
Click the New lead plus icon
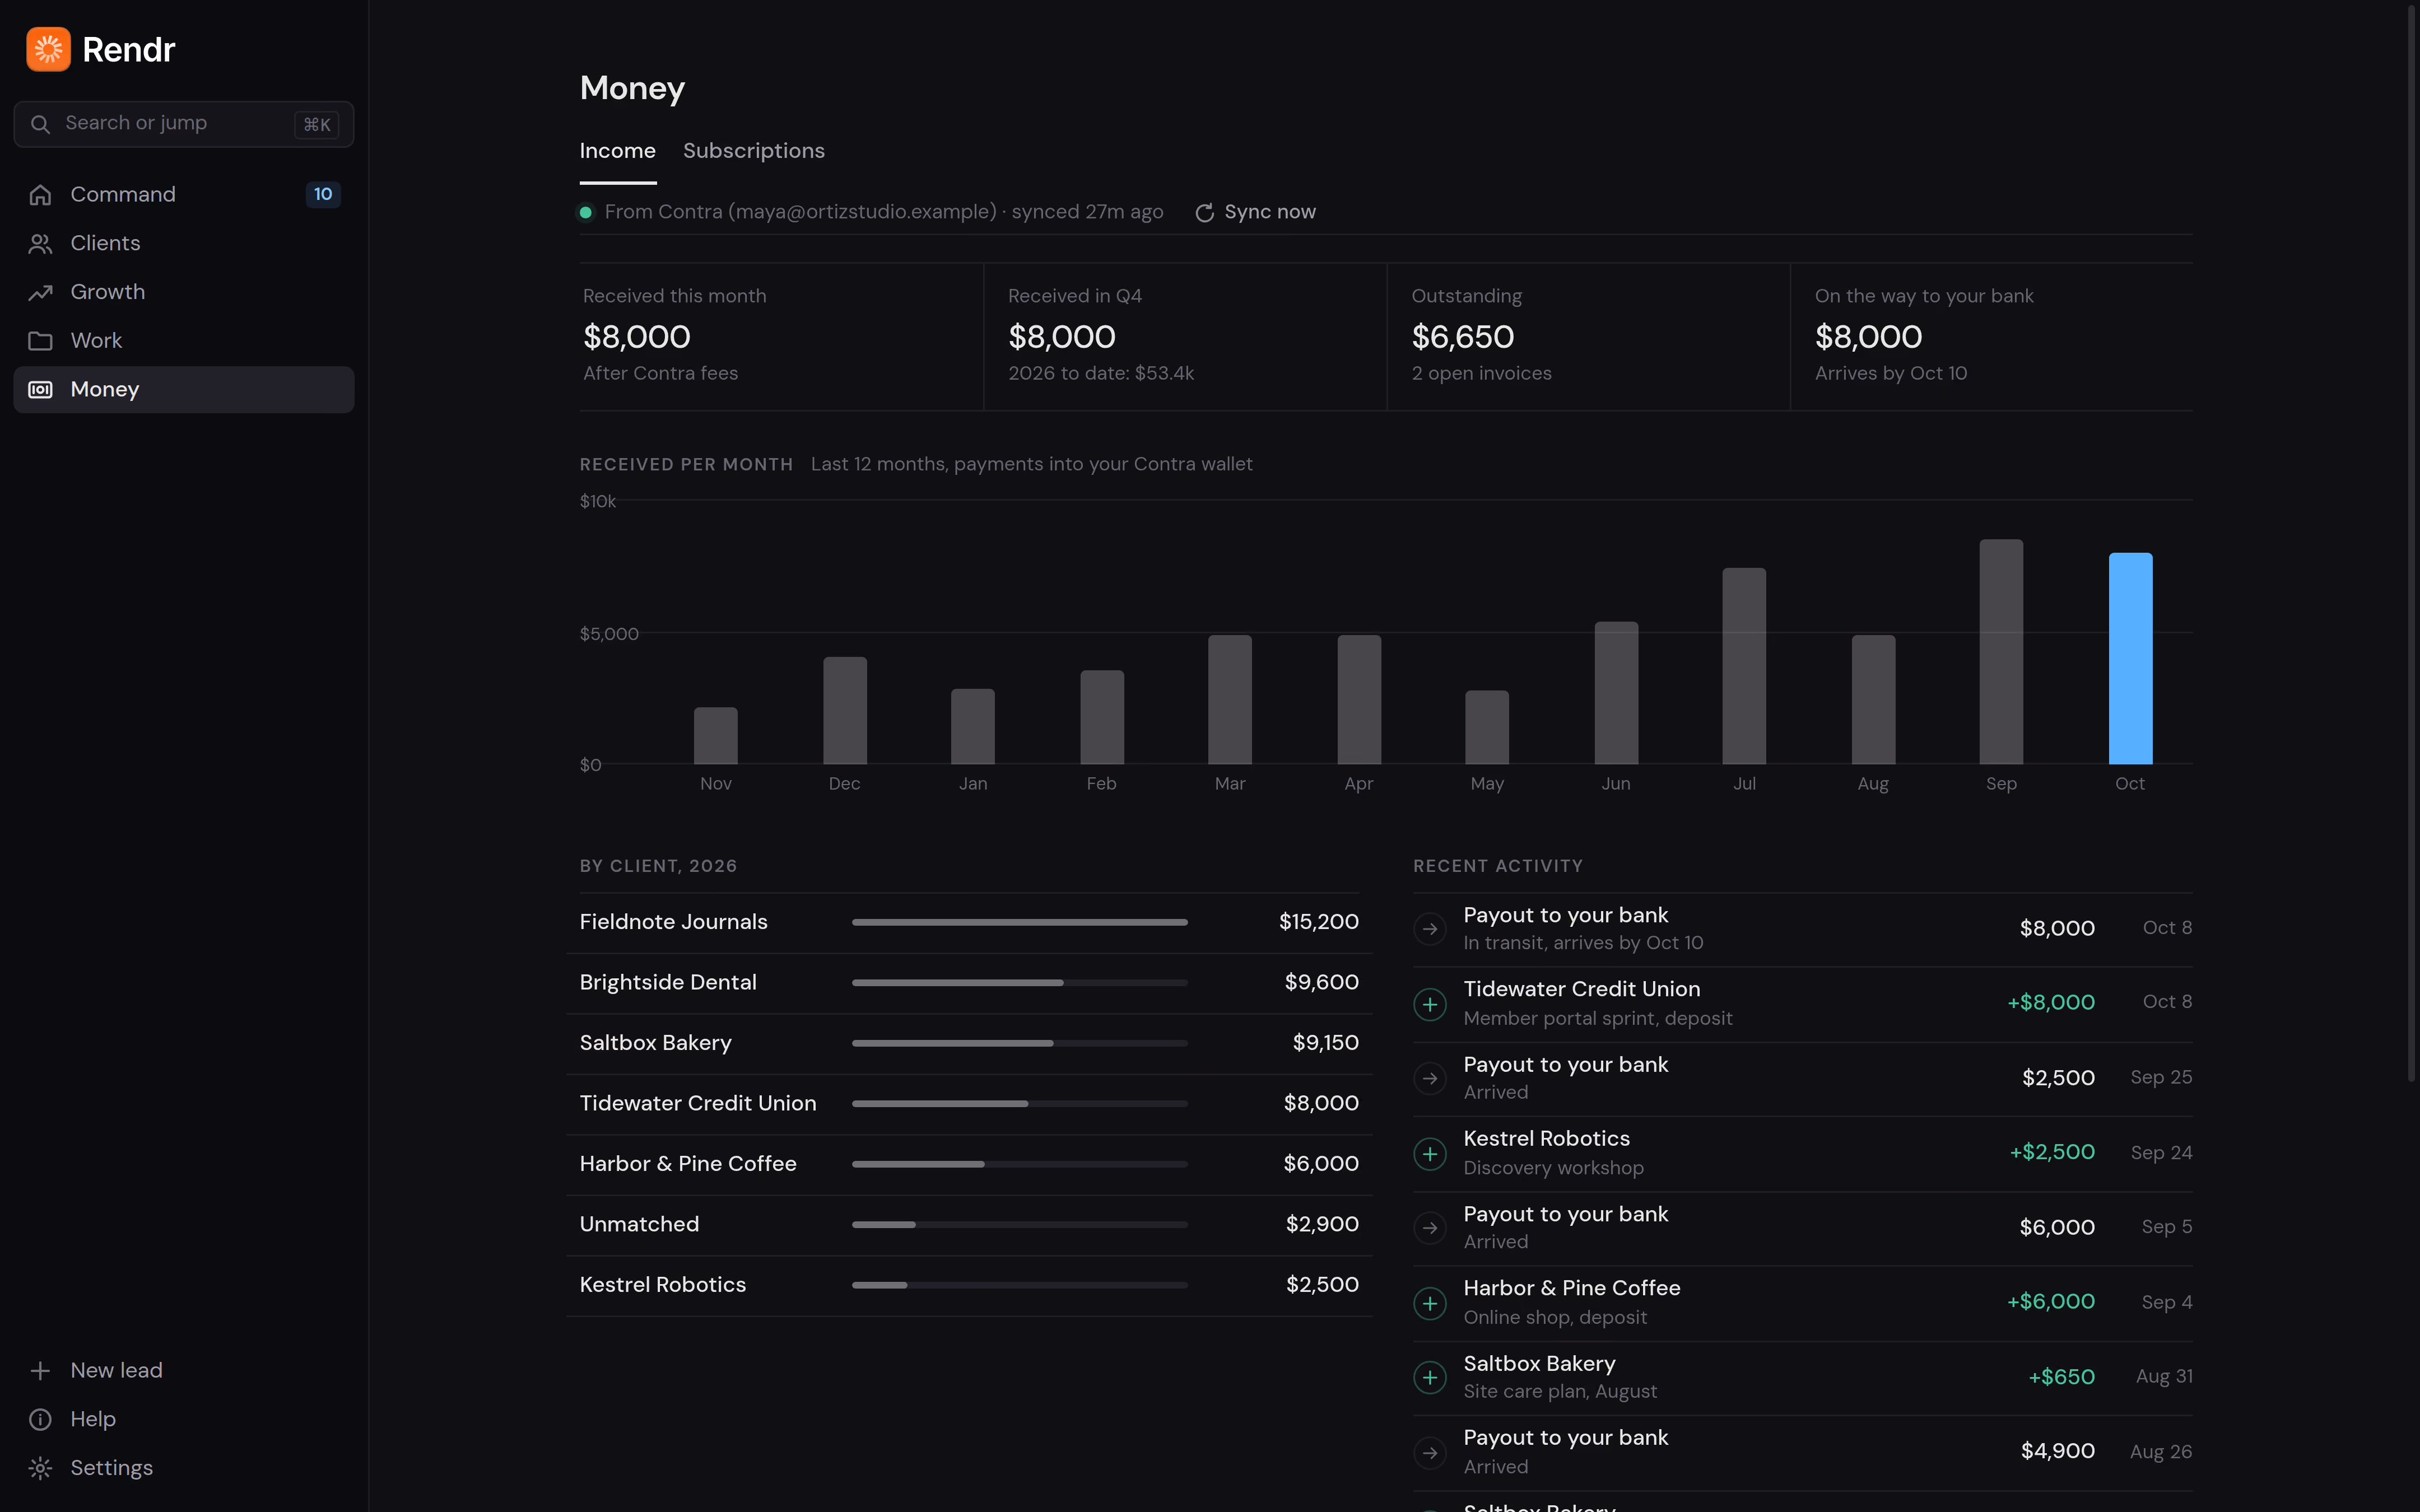coord(40,1371)
